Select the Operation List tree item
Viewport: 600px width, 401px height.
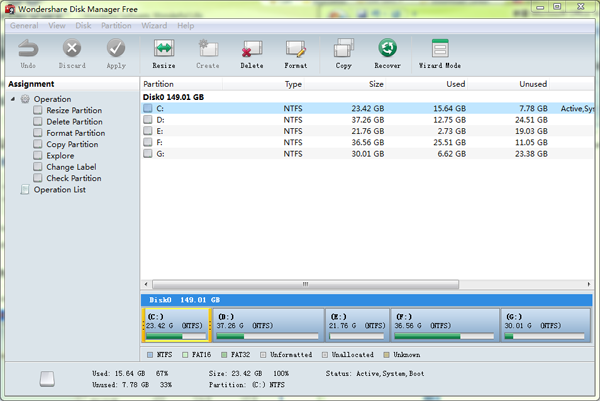click(60, 190)
